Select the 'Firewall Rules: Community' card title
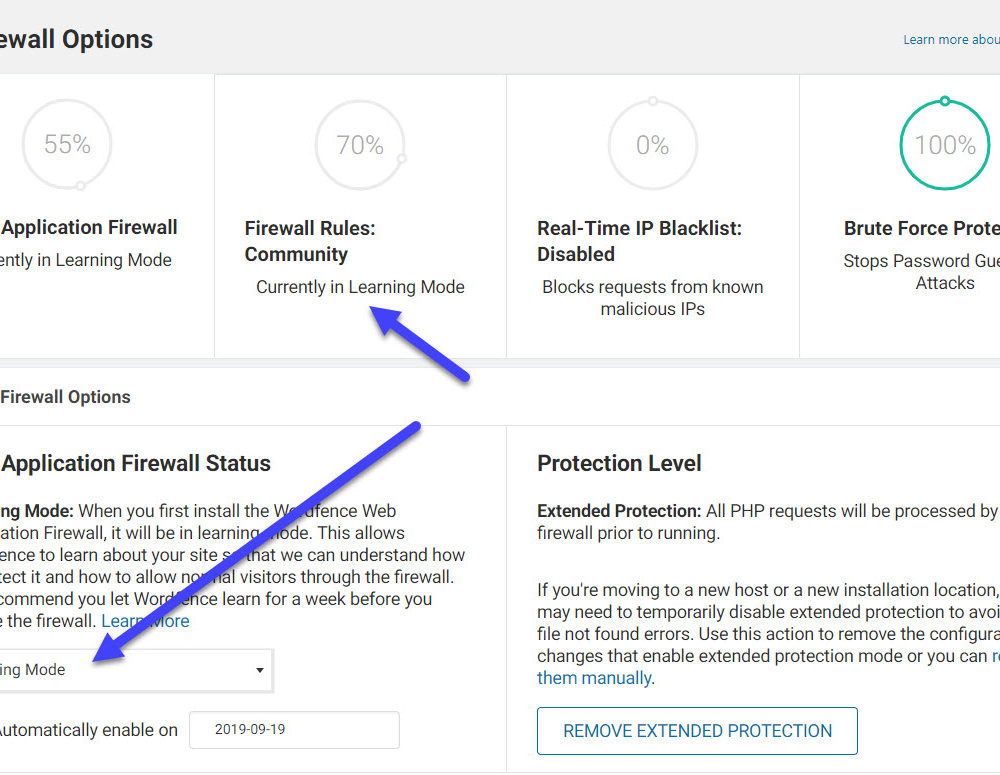1000x775 pixels. click(310, 241)
